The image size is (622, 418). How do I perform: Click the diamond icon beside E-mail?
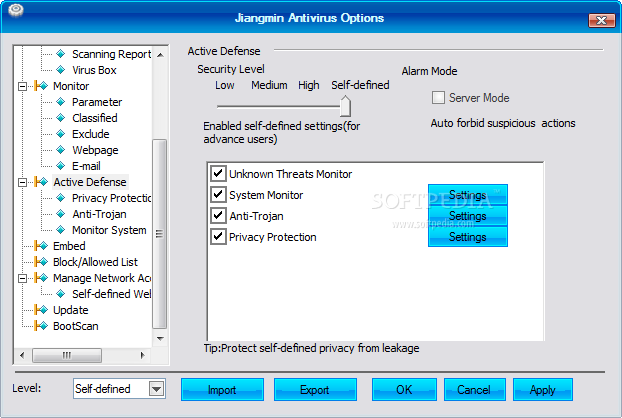pos(61,166)
